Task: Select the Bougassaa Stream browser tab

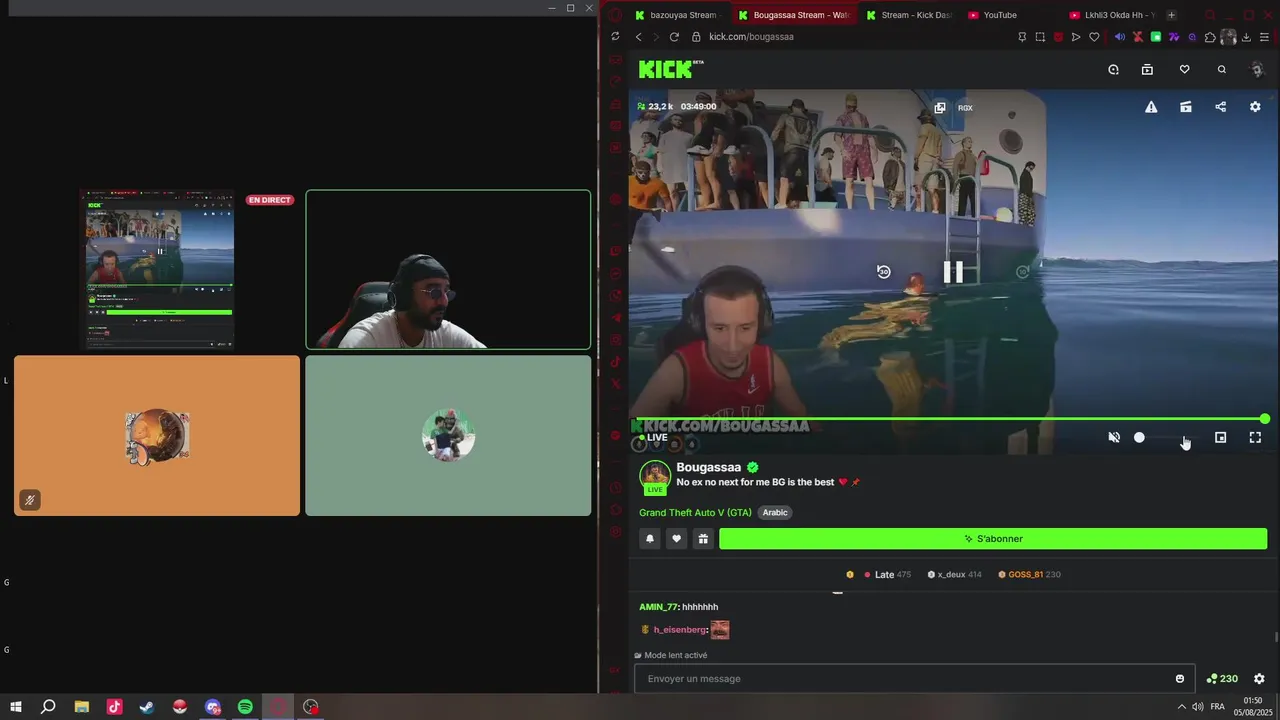Action: (x=793, y=15)
